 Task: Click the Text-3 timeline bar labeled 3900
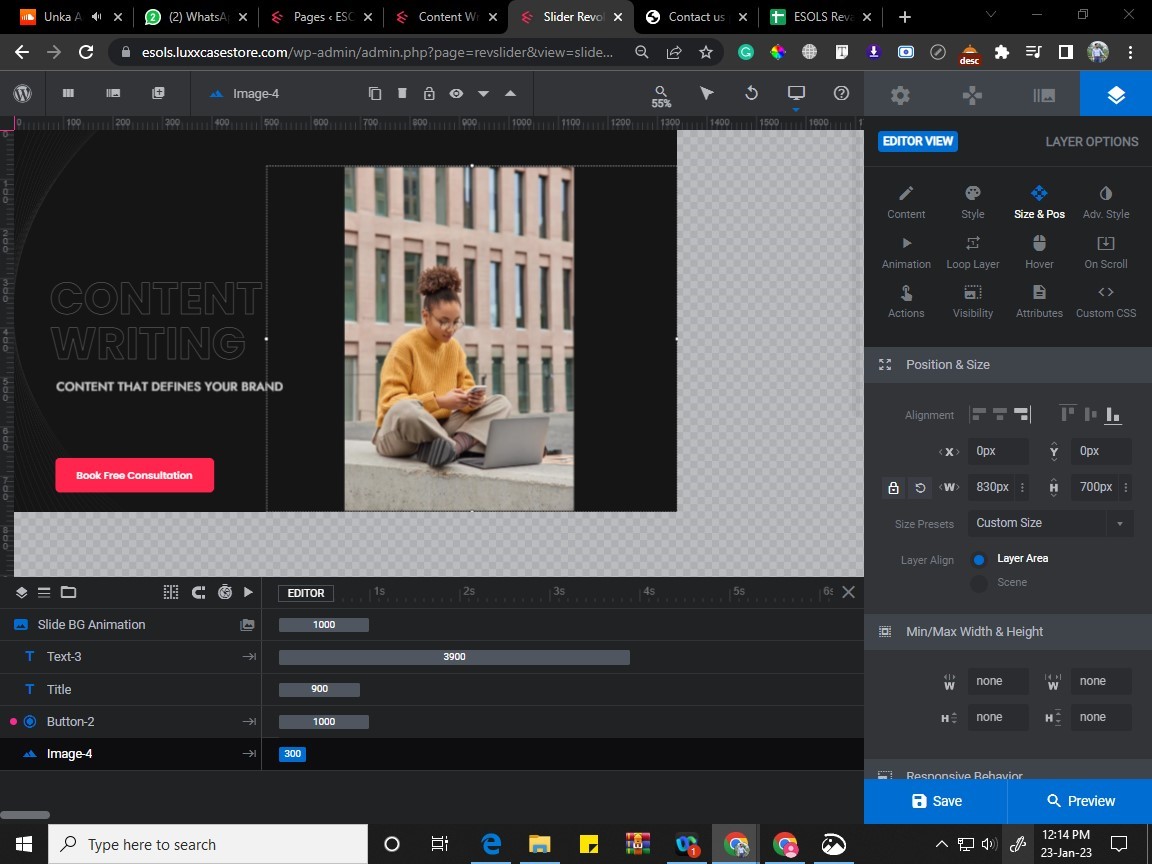point(454,657)
